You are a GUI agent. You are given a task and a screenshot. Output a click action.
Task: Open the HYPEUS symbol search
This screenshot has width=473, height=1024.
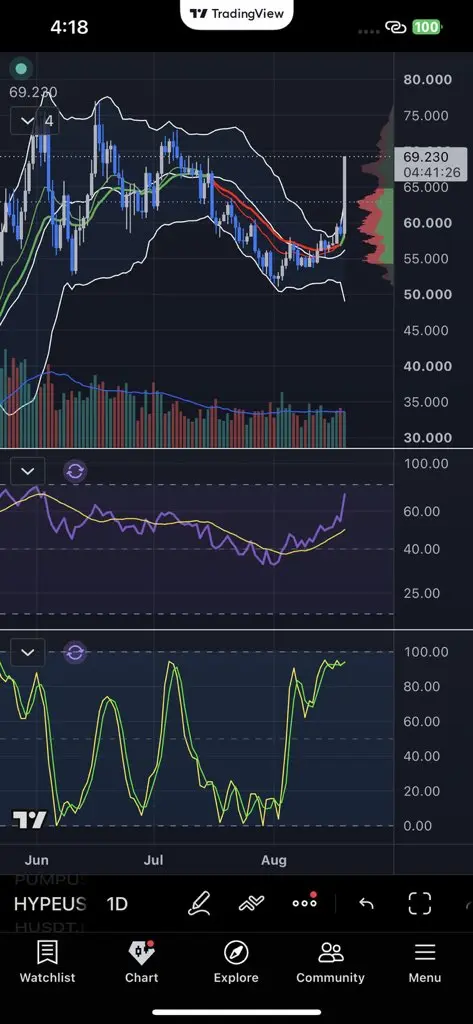(x=50, y=904)
